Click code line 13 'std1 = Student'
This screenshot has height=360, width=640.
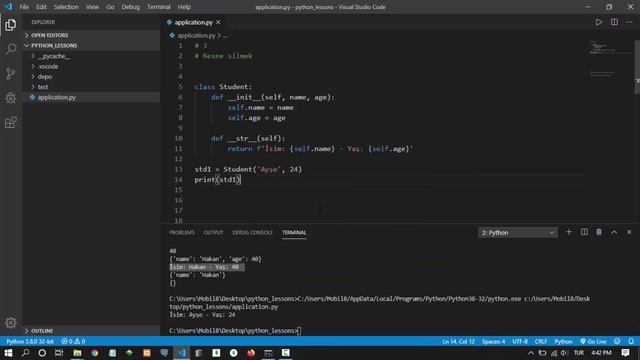tap(248, 169)
